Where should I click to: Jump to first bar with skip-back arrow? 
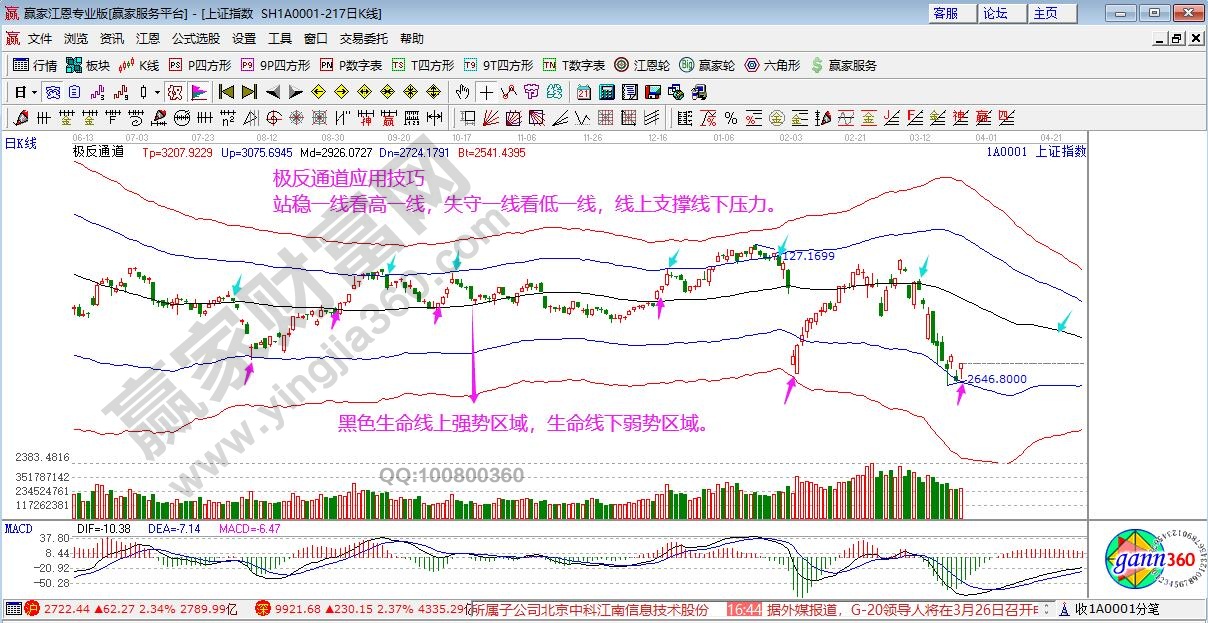click(227, 92)
